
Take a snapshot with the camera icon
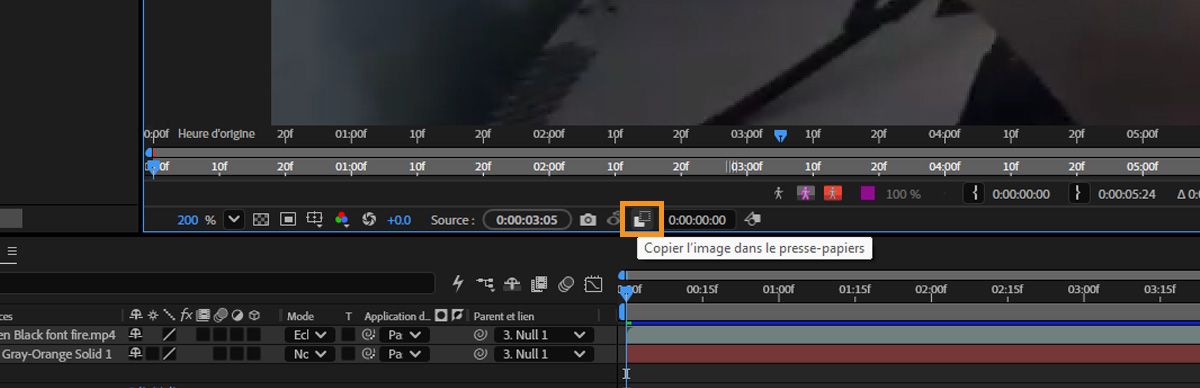point(589,219)
